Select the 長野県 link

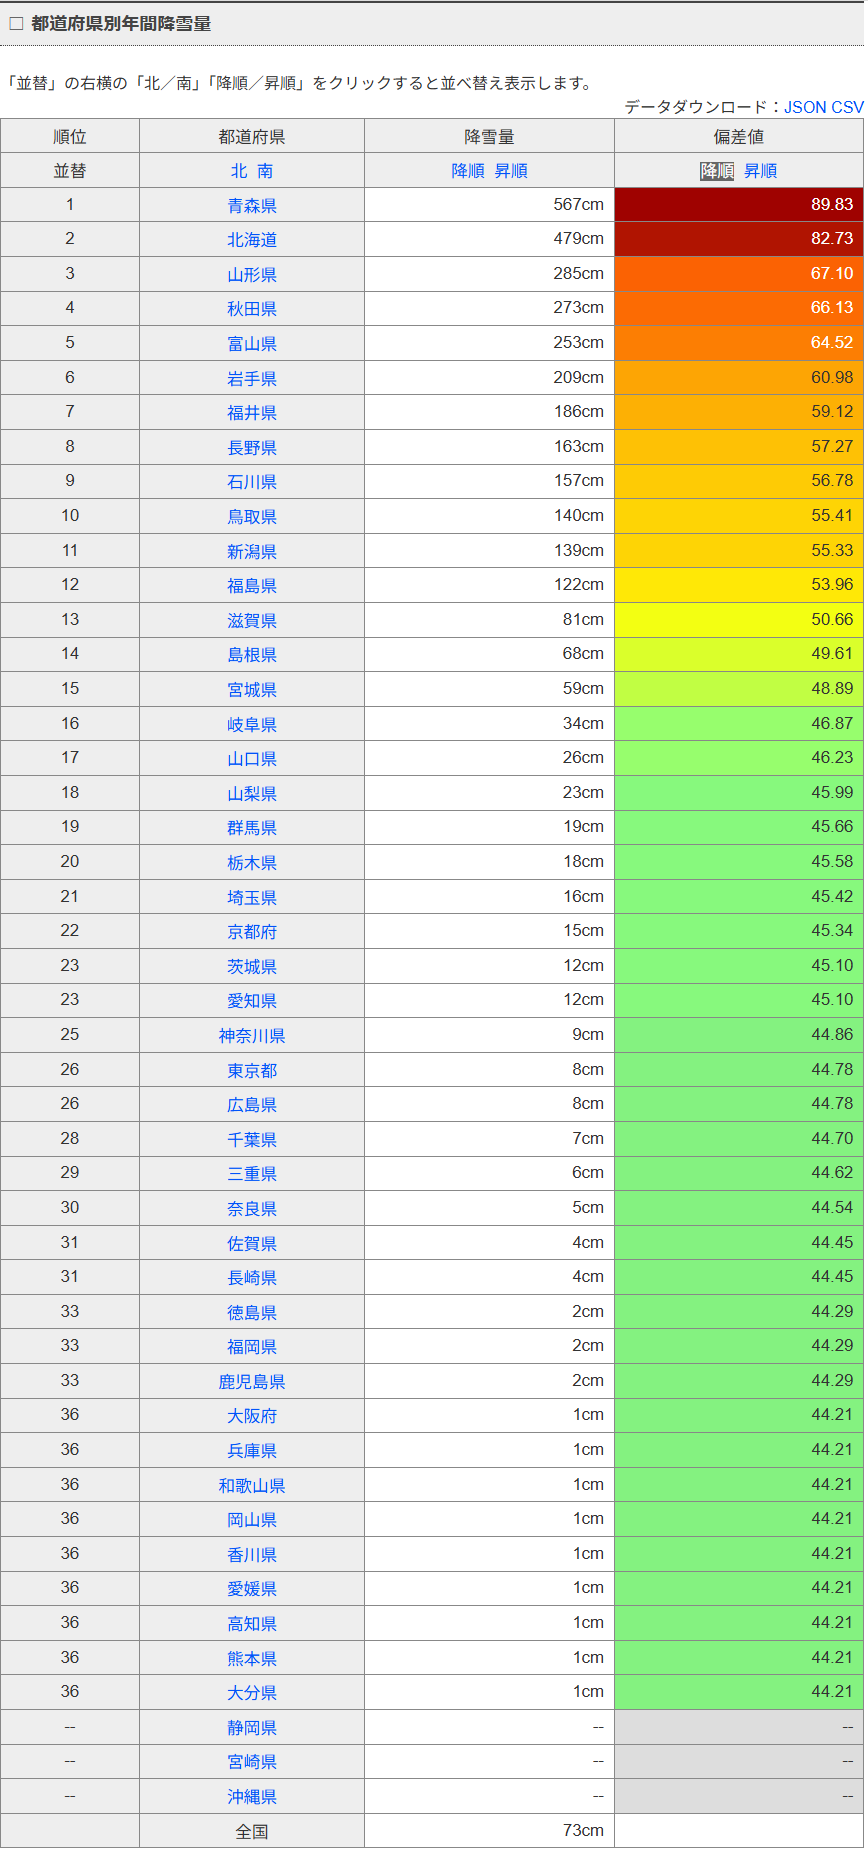point(252,448)
